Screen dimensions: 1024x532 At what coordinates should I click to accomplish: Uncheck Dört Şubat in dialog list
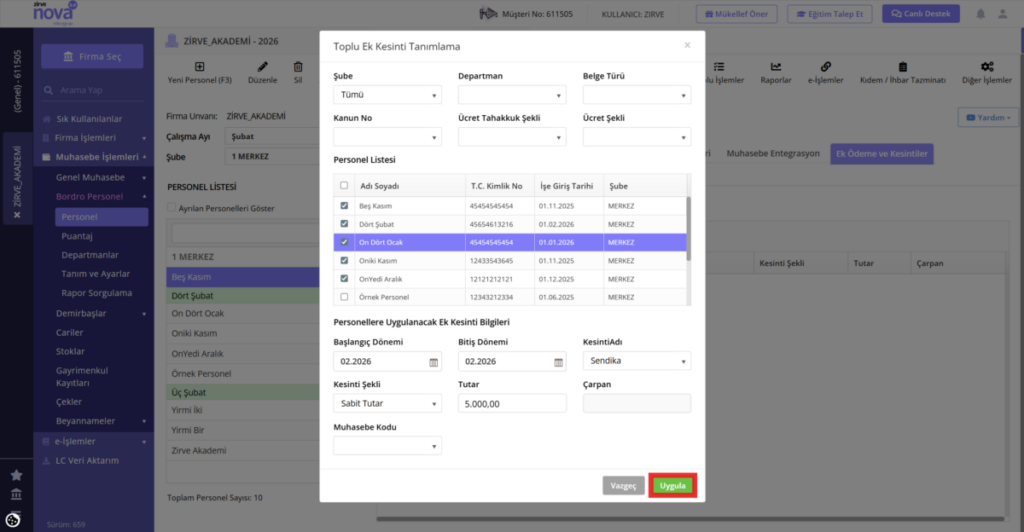(344, 224)
